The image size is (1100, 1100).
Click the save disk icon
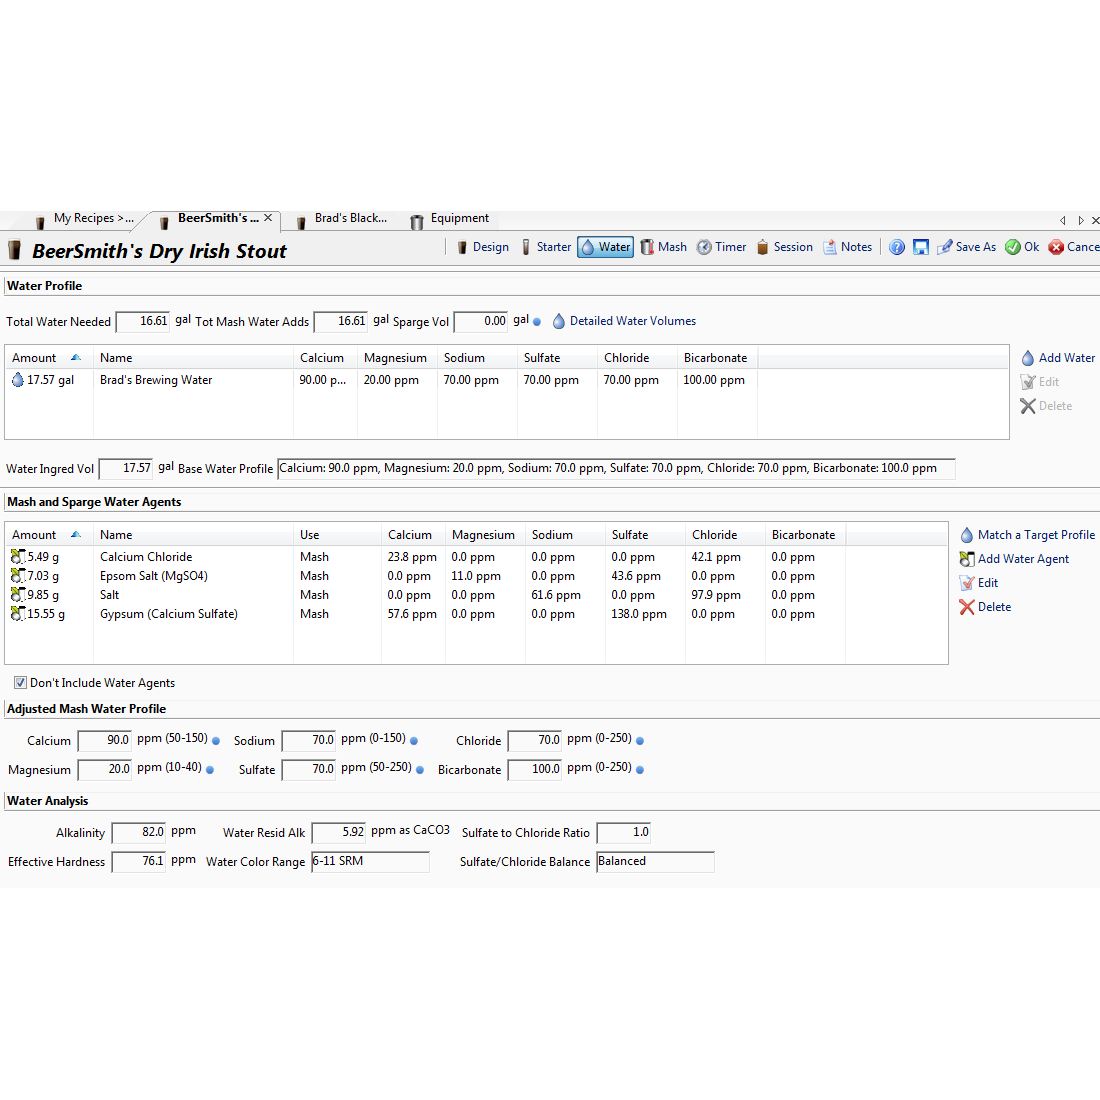pyautogui.click(x=921, y=247)
